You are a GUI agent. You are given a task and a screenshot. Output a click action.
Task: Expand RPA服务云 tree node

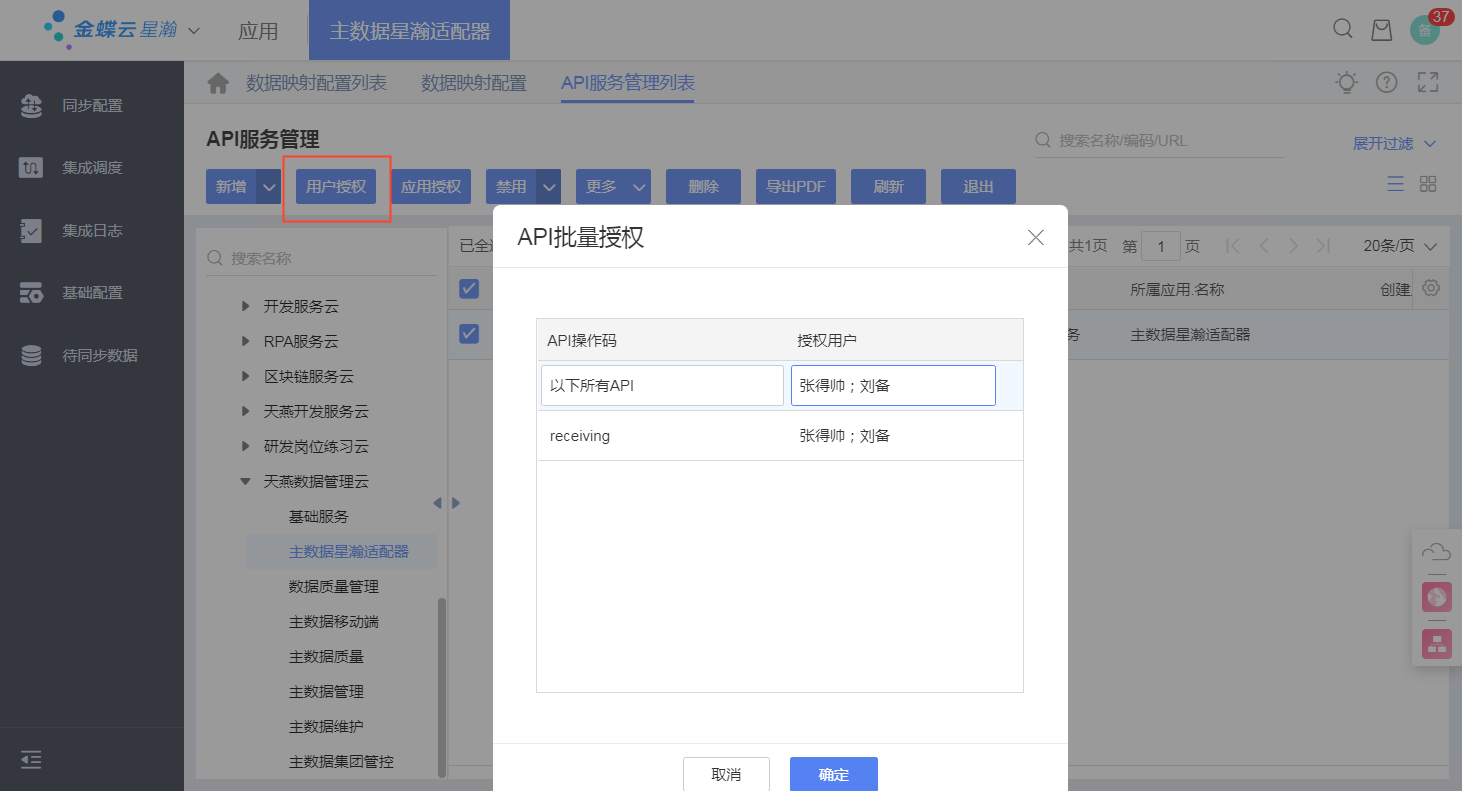246,342
